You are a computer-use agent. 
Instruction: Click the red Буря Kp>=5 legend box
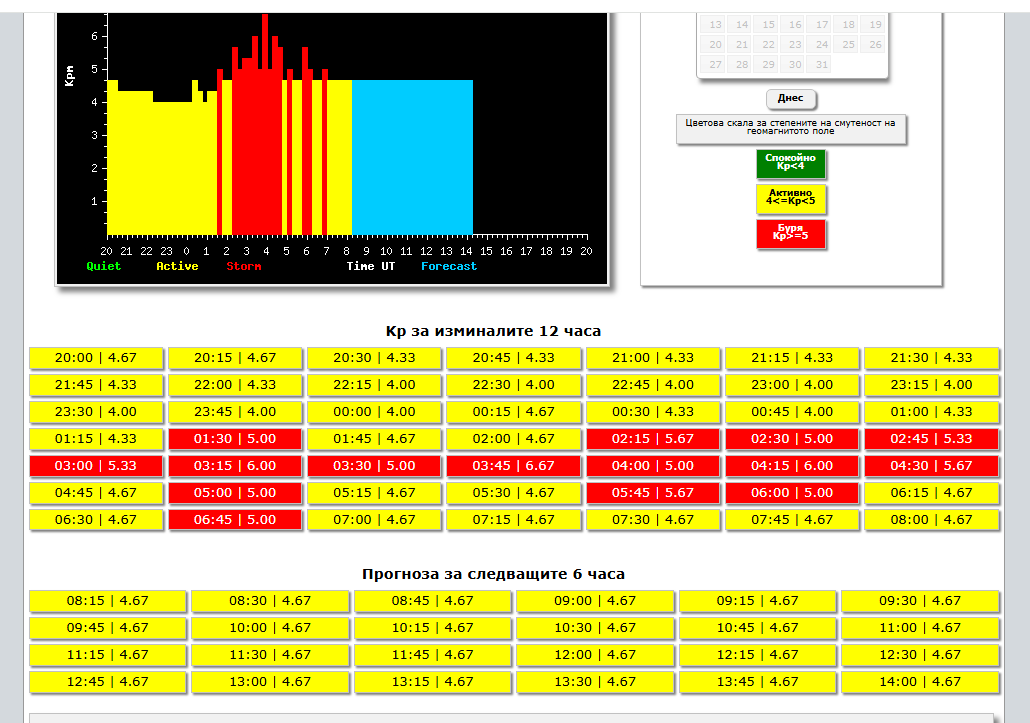tap(791, 234)
